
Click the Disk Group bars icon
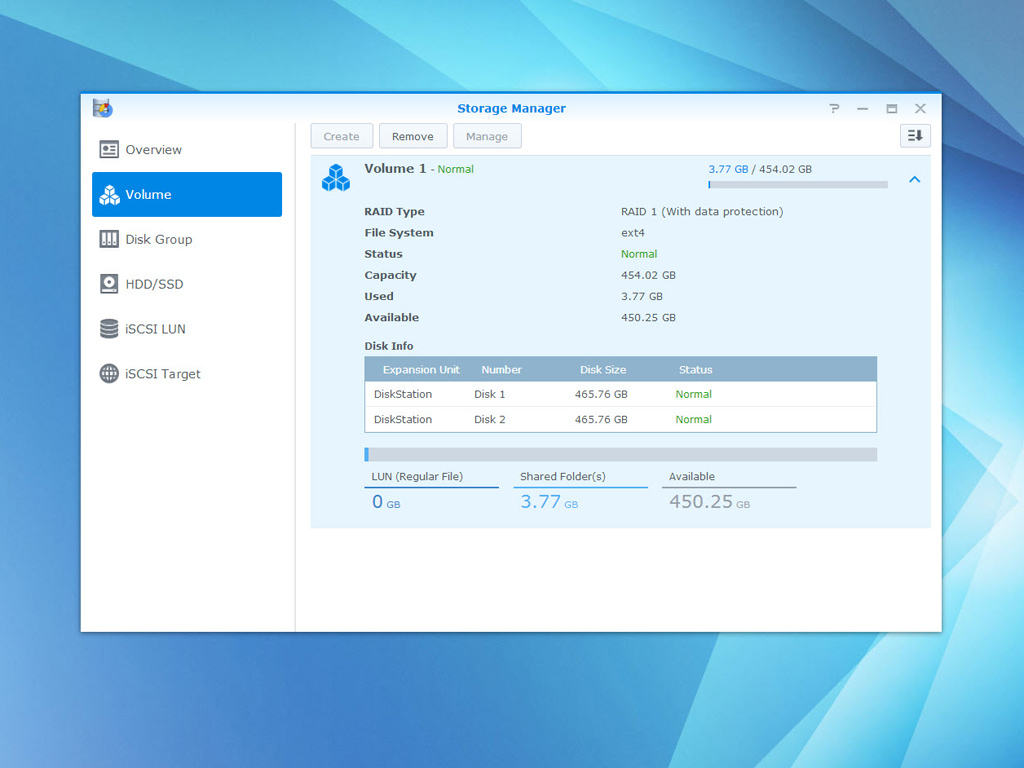point(109,239)
